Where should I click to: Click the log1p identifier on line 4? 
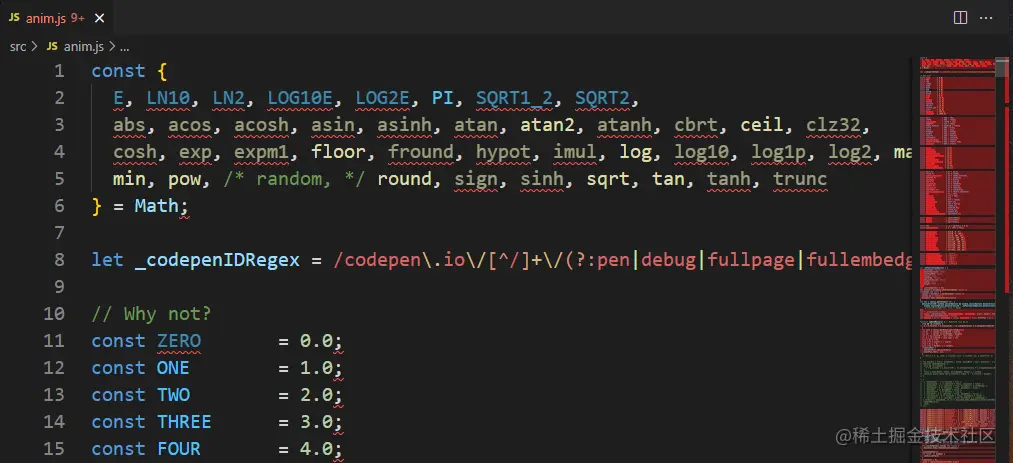778,152
